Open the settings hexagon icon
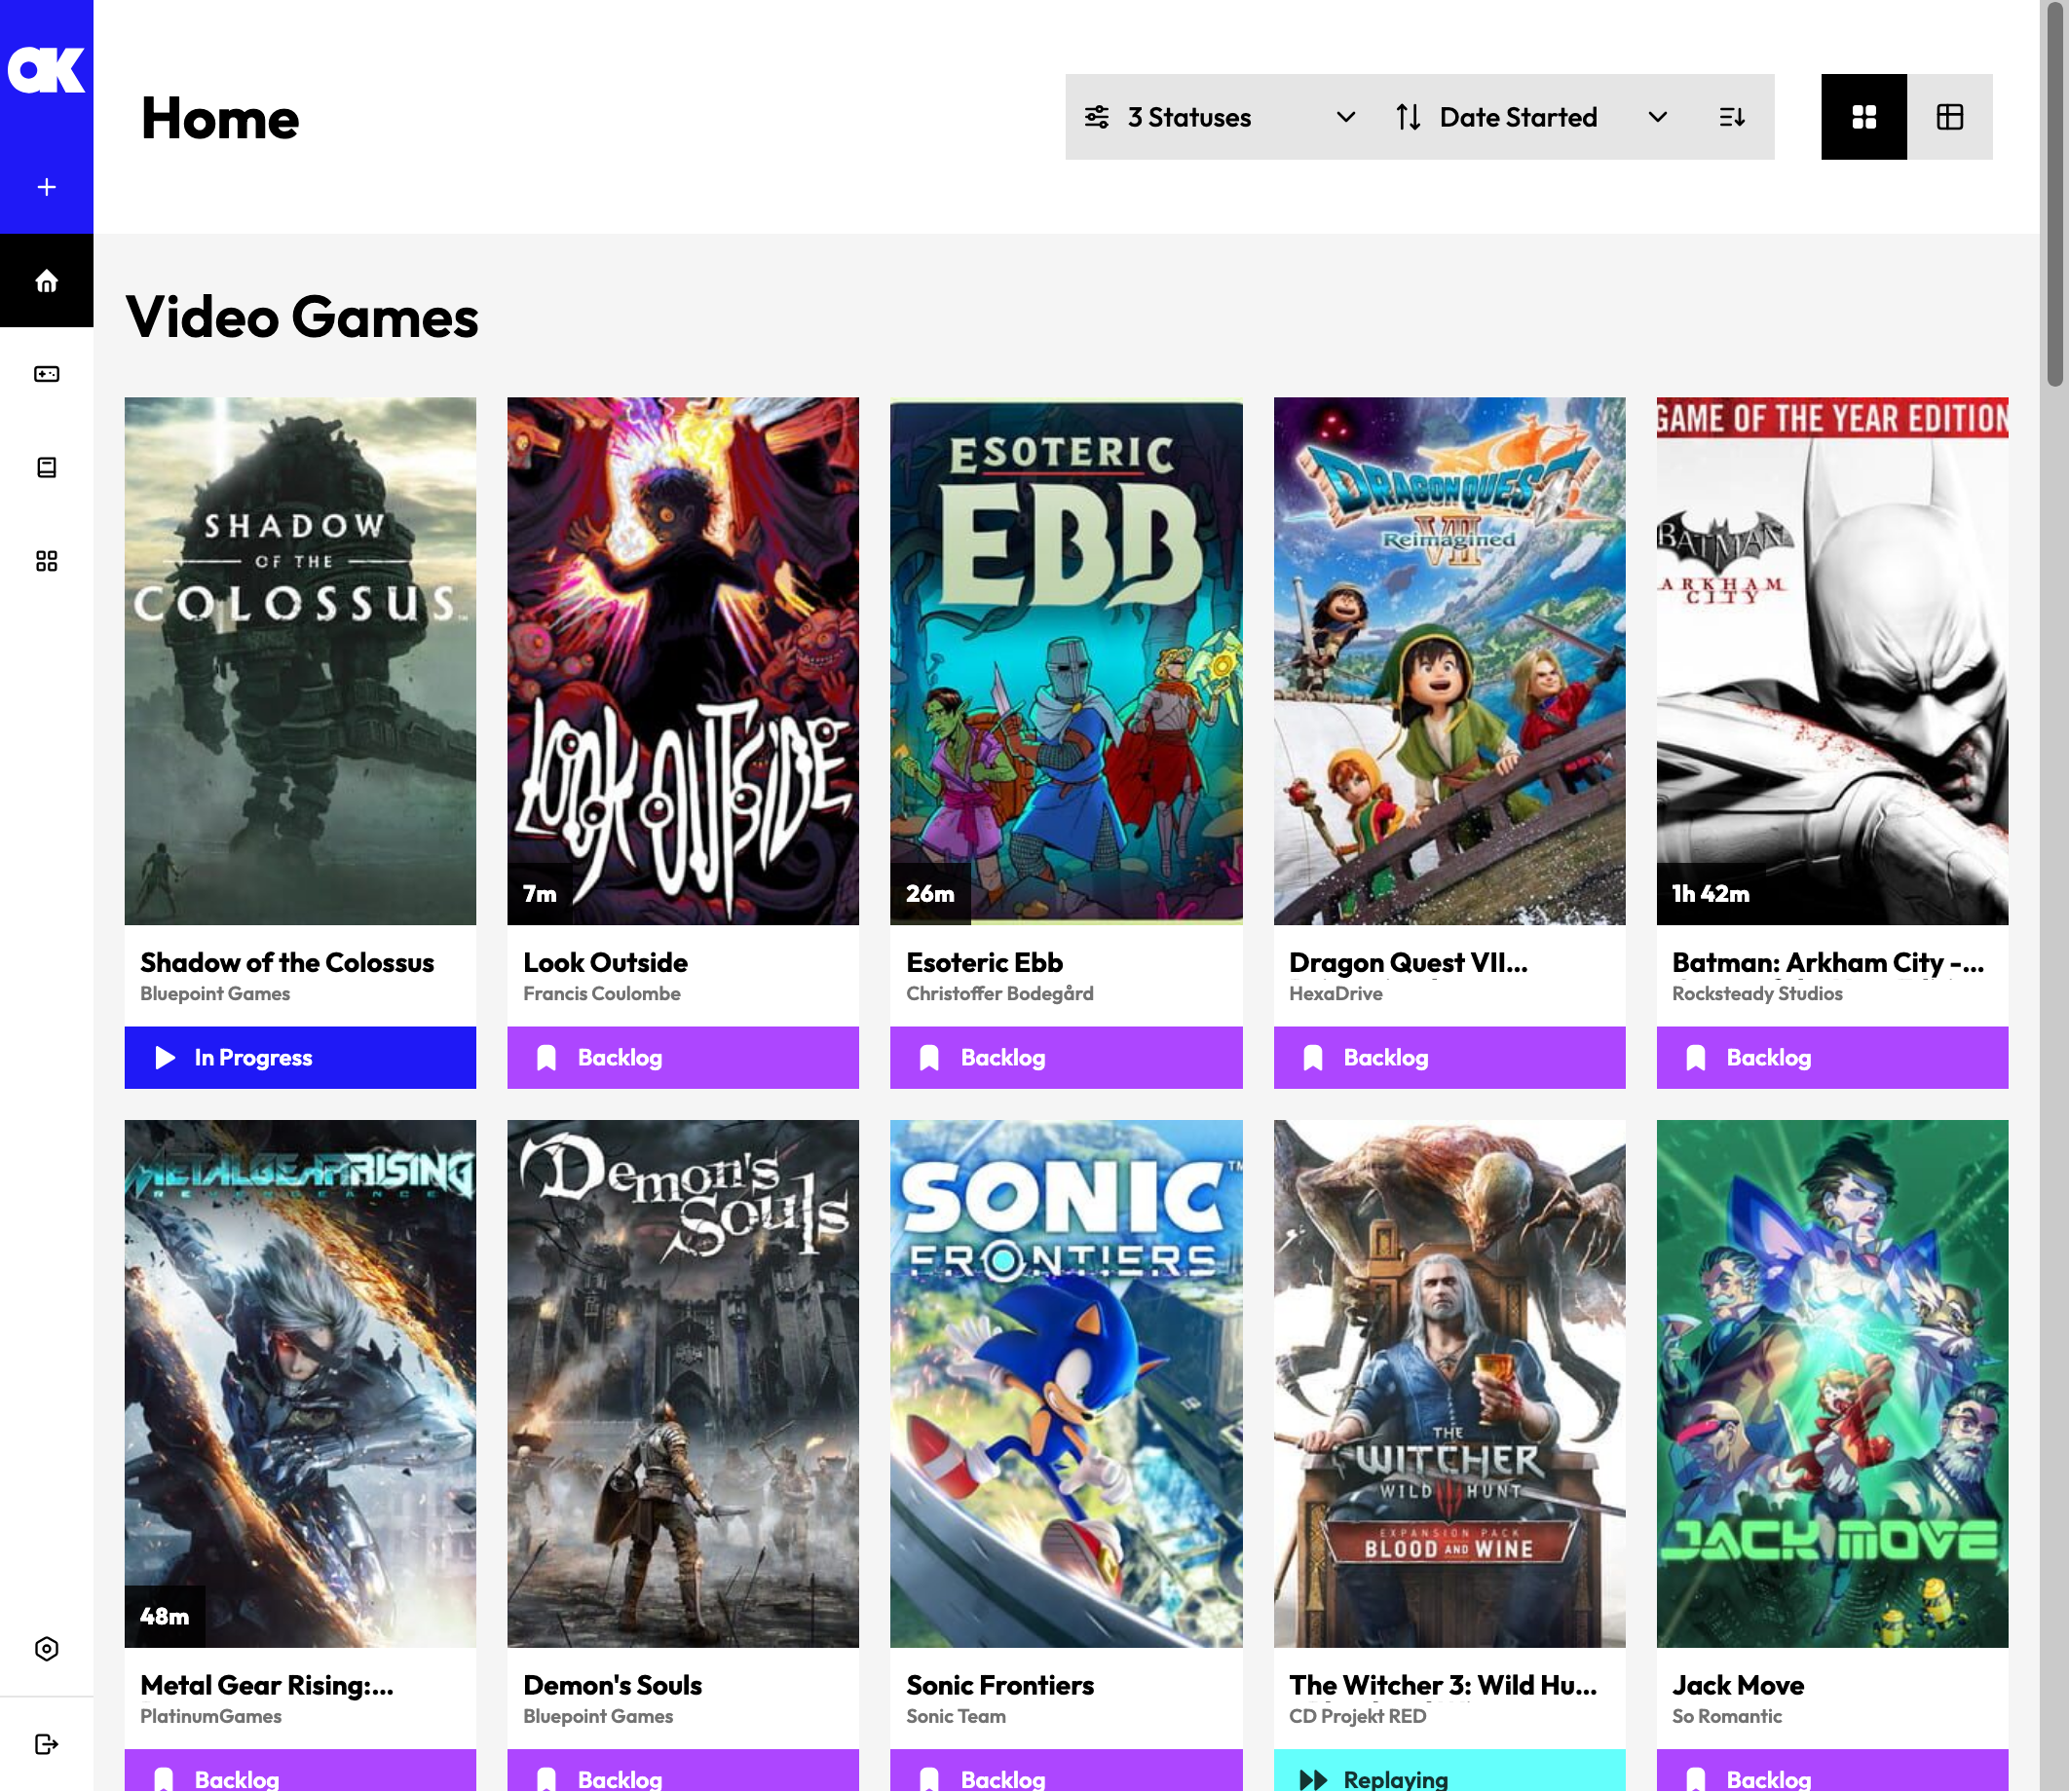 pos(46,1648)
